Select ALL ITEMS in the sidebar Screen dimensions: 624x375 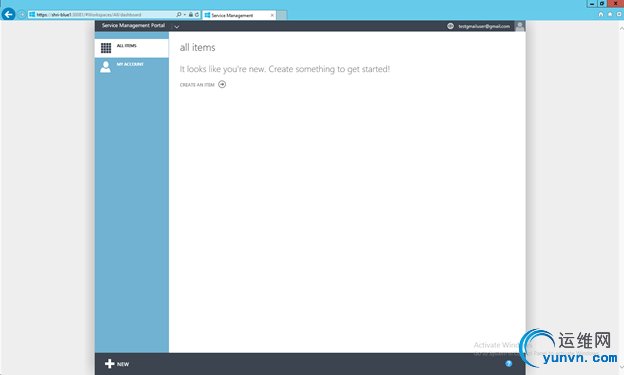click(x=132, y=48)
